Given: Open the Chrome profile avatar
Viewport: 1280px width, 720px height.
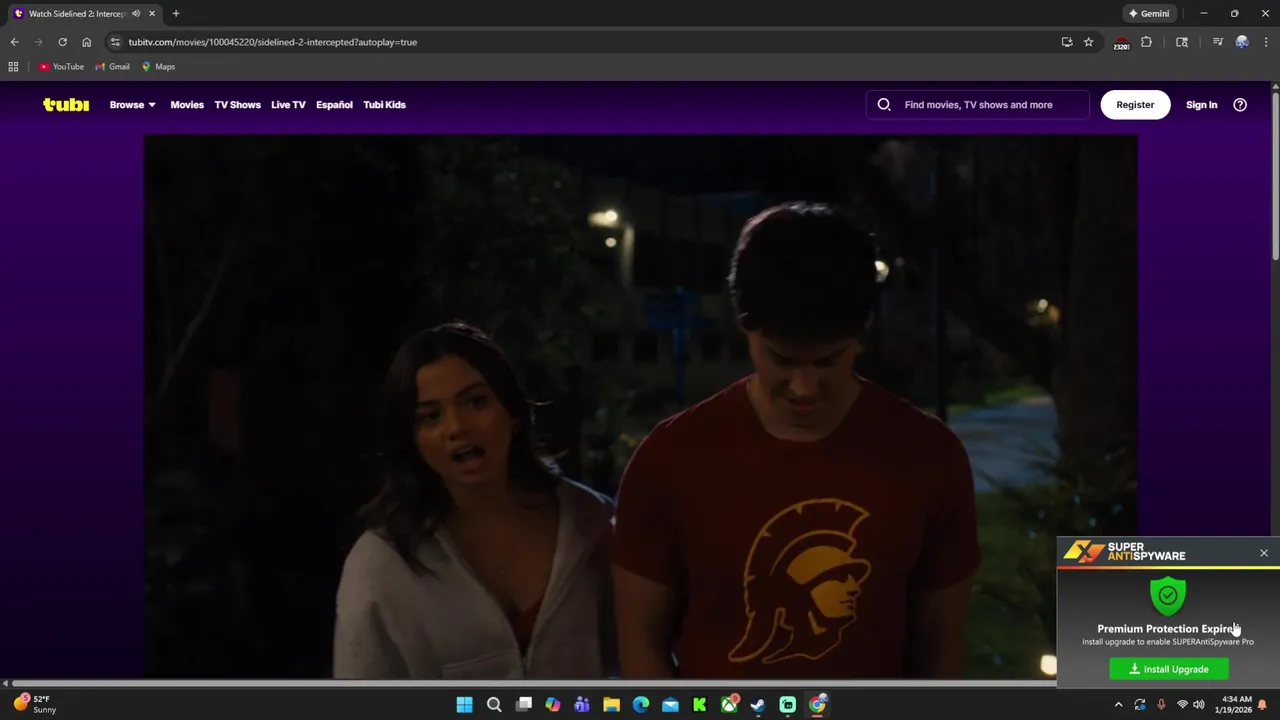Looking at the screenshot, I should [1242, 42].
